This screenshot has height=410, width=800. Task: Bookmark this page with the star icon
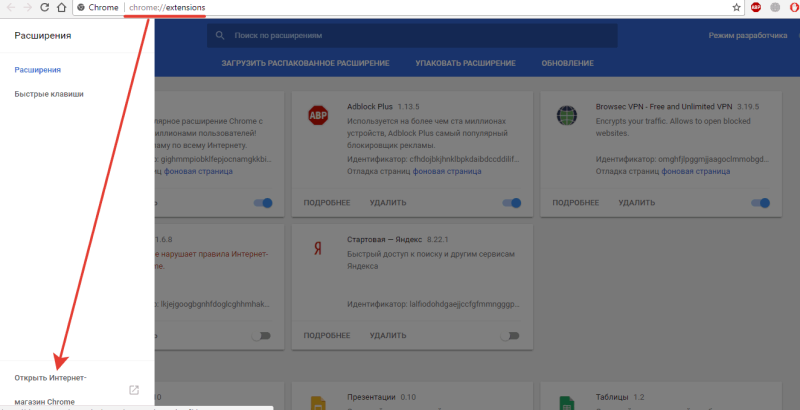736,7
